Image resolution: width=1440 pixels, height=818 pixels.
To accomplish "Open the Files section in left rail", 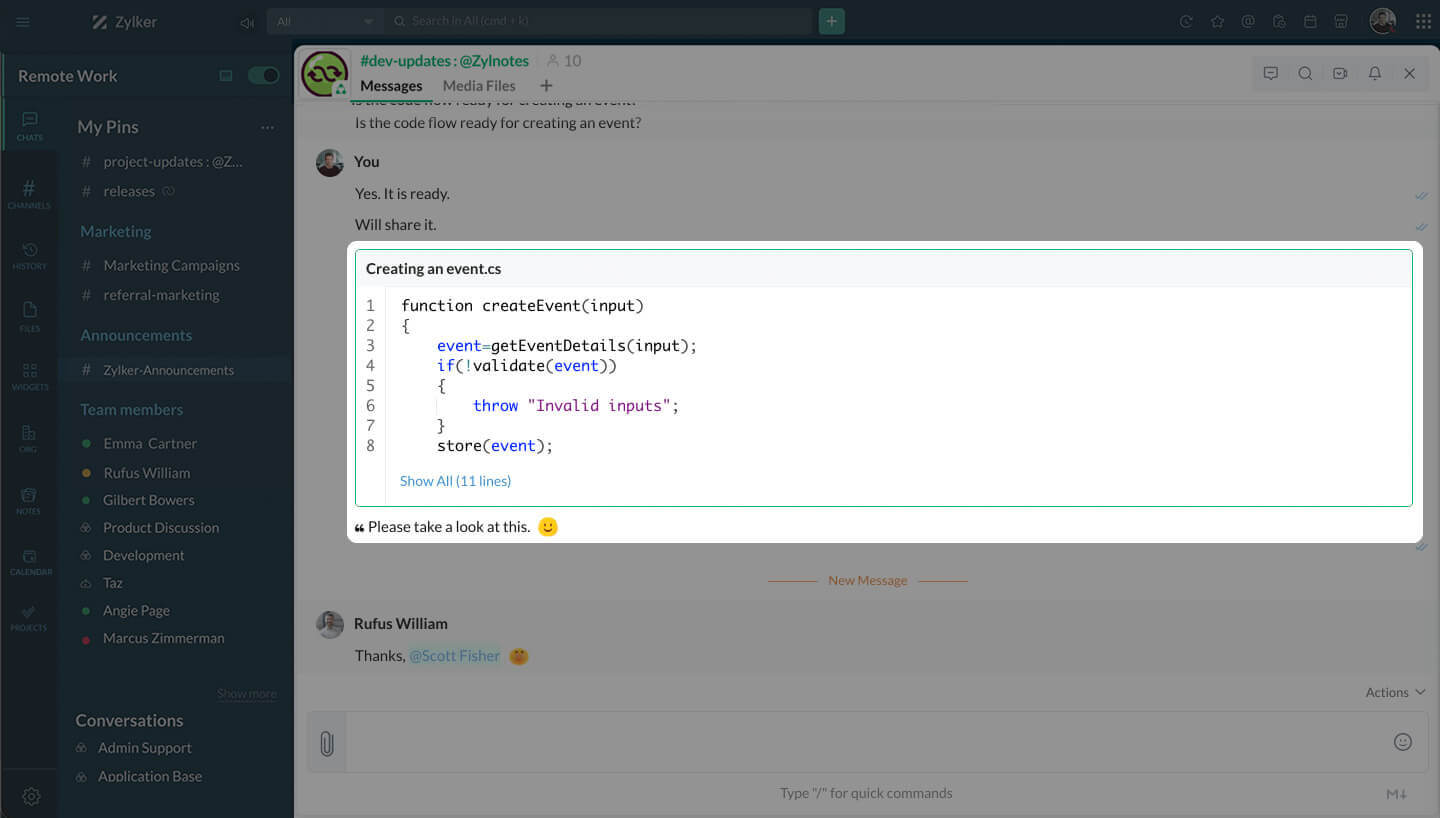I will 30,316.
